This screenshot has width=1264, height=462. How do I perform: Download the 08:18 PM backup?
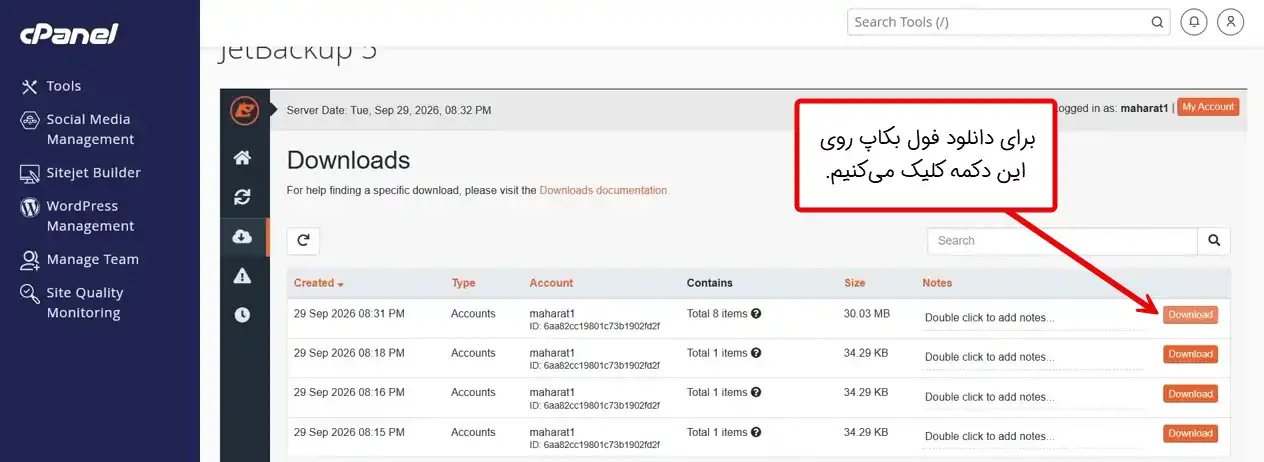click(x=1190, y=354)
